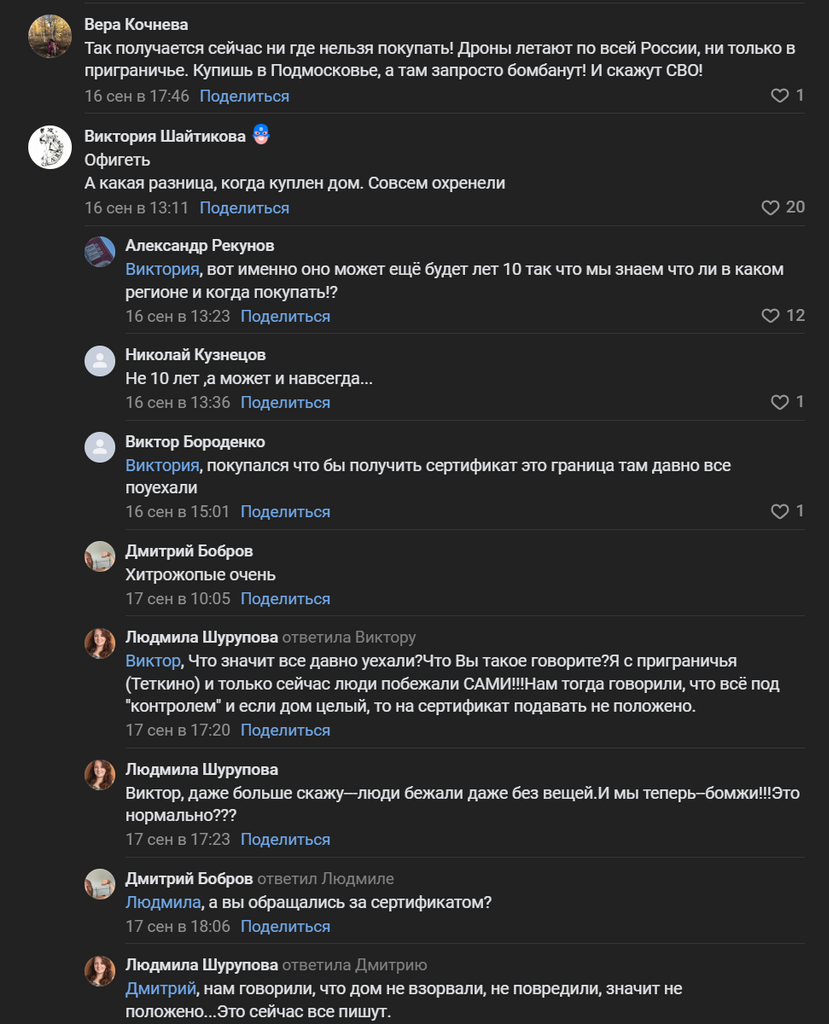The width and height of the screenshot is (829, 1024).
Task: Open the Дмитрий mention in the final reply
Action: [x=152, y=988]
